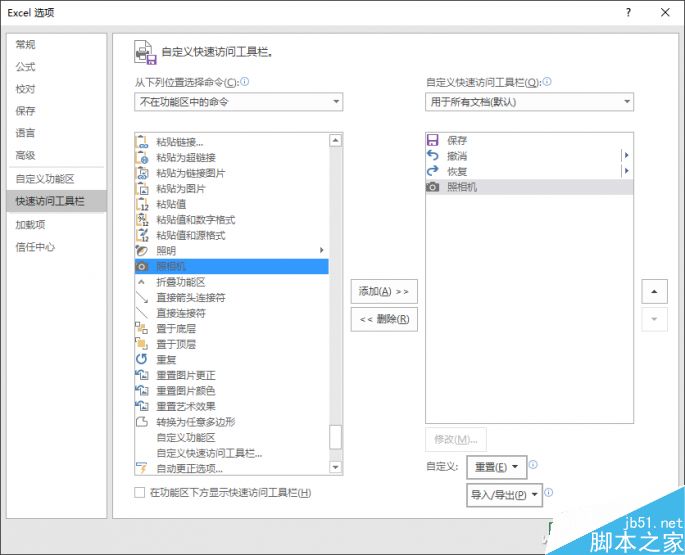Click the info icon beside 从下列位置选择命令
The height and width of the screenshot is (555, 685).
click(245, 82)
